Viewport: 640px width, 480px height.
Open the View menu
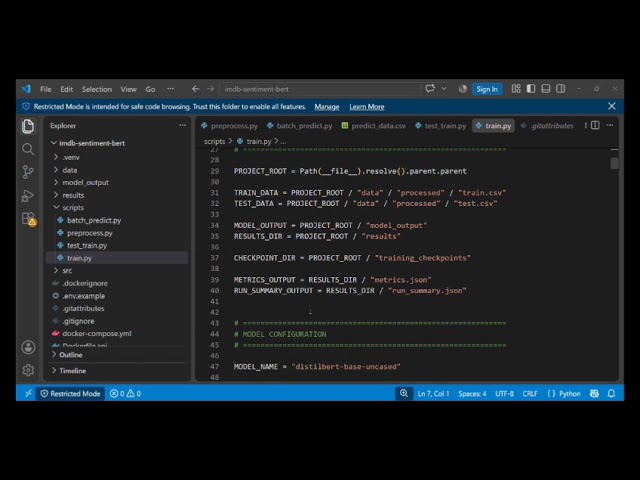coord(129,89)
